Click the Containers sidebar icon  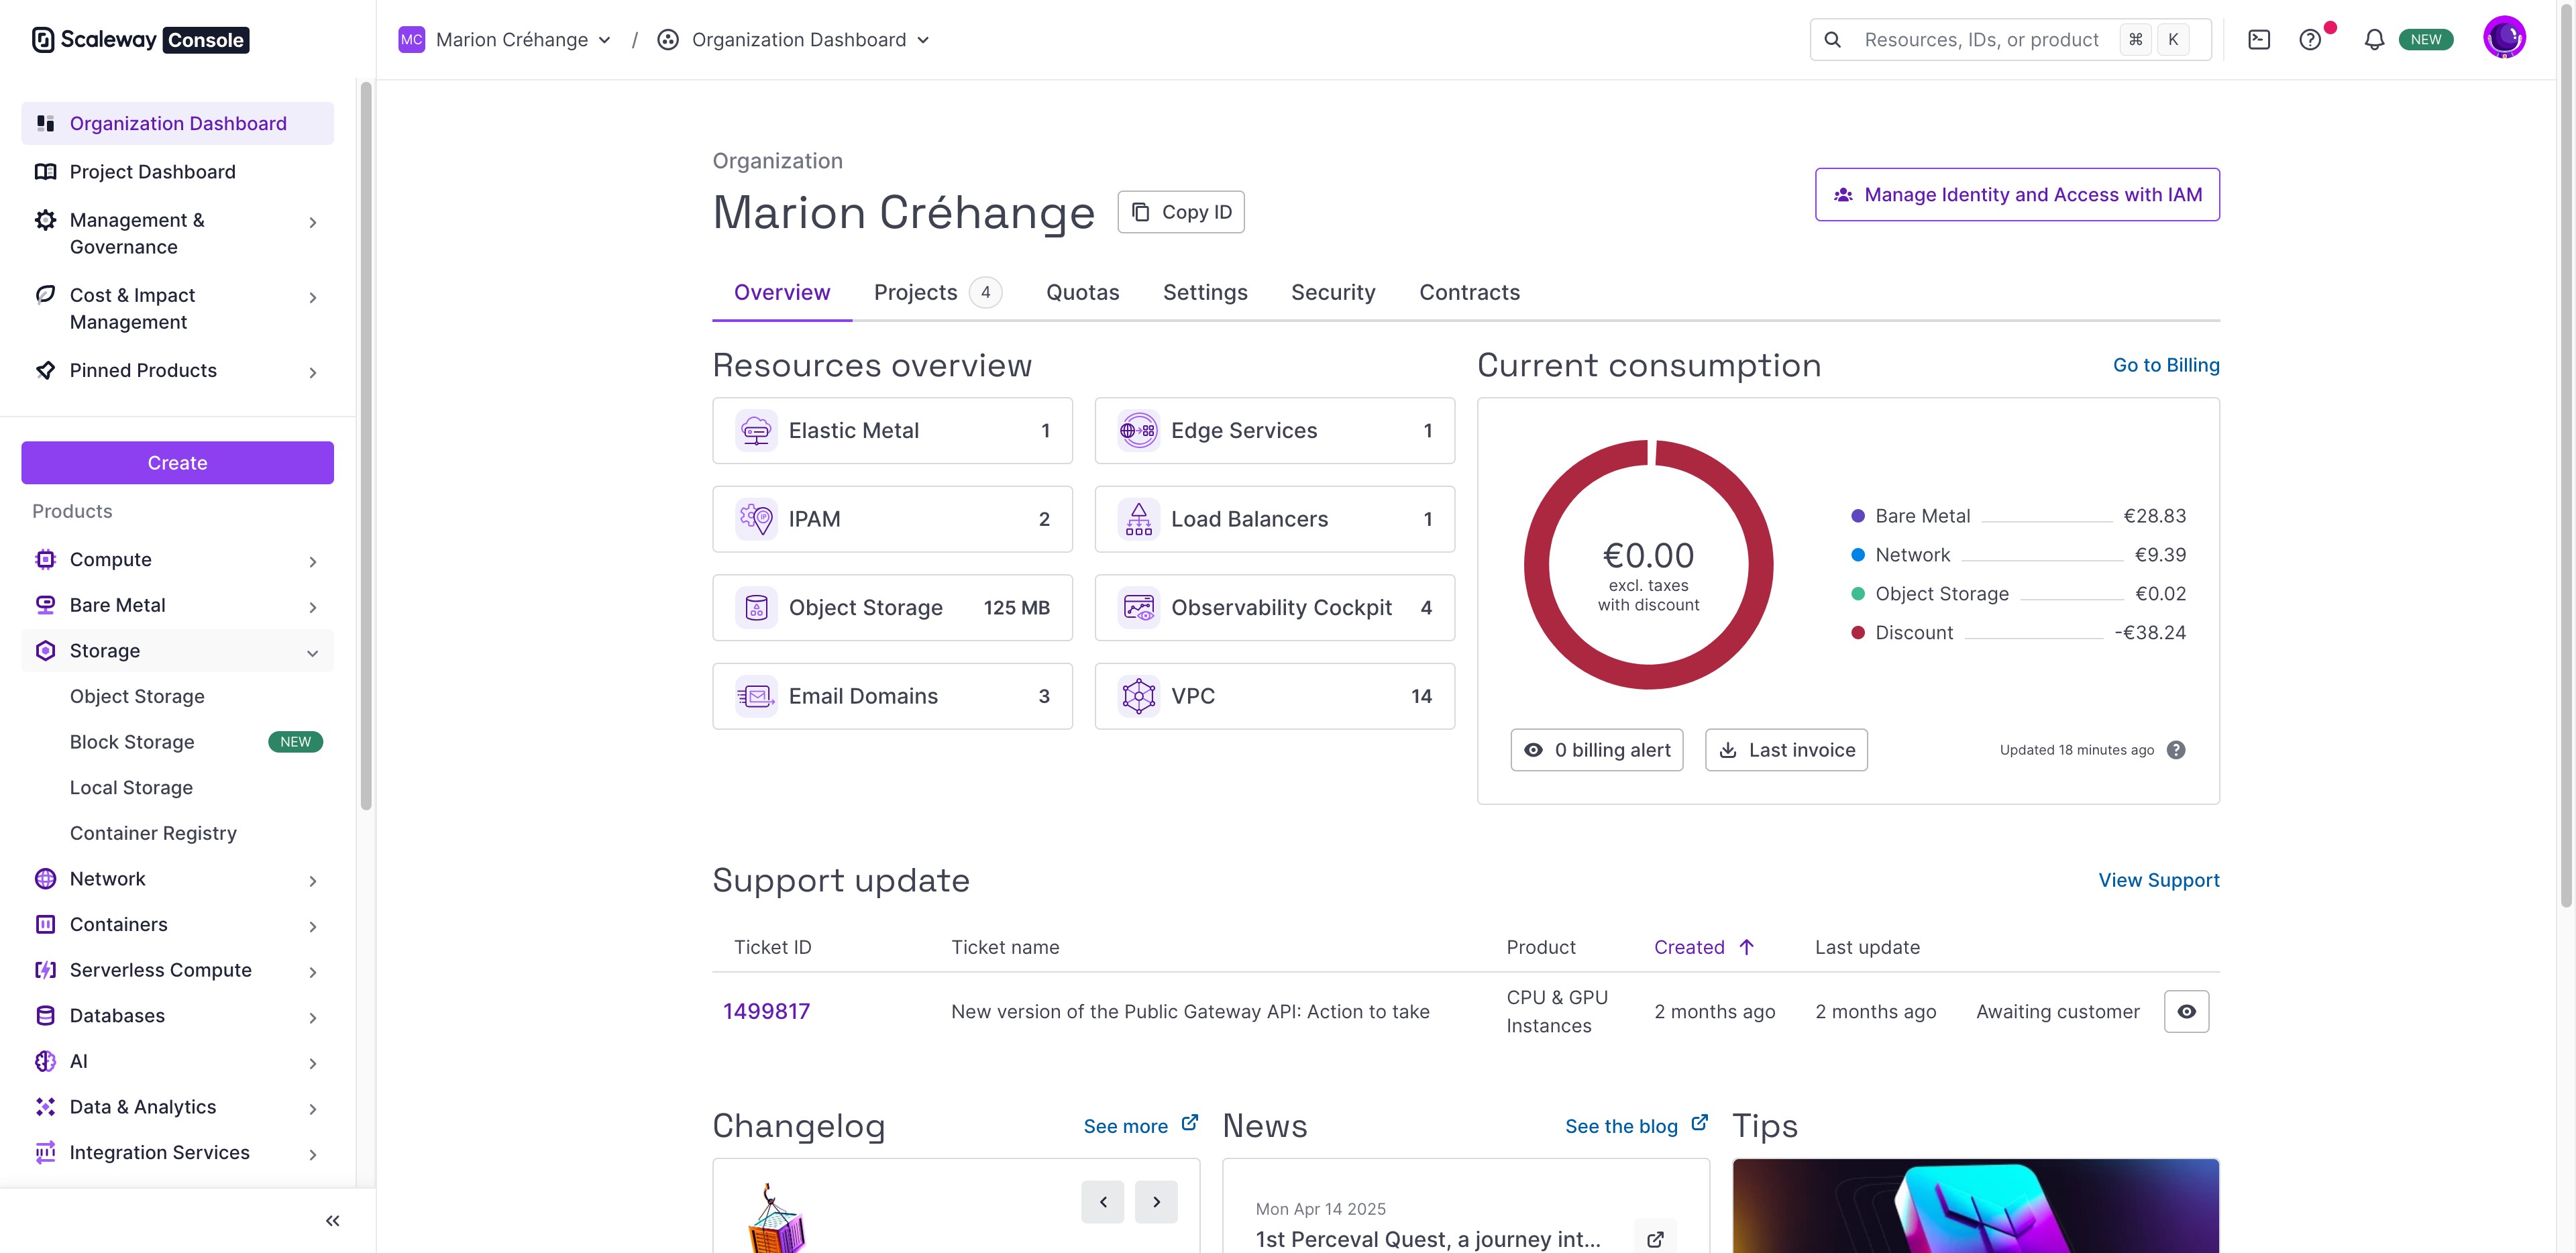tap(45, 925)
